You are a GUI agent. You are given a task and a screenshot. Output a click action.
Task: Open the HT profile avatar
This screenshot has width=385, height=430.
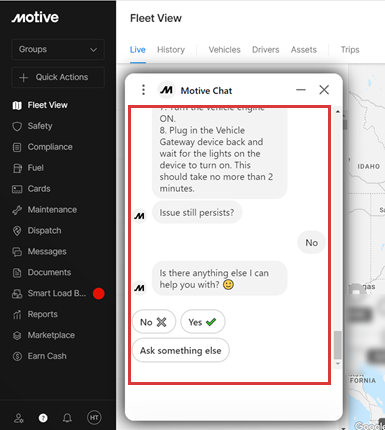point(94,418)
